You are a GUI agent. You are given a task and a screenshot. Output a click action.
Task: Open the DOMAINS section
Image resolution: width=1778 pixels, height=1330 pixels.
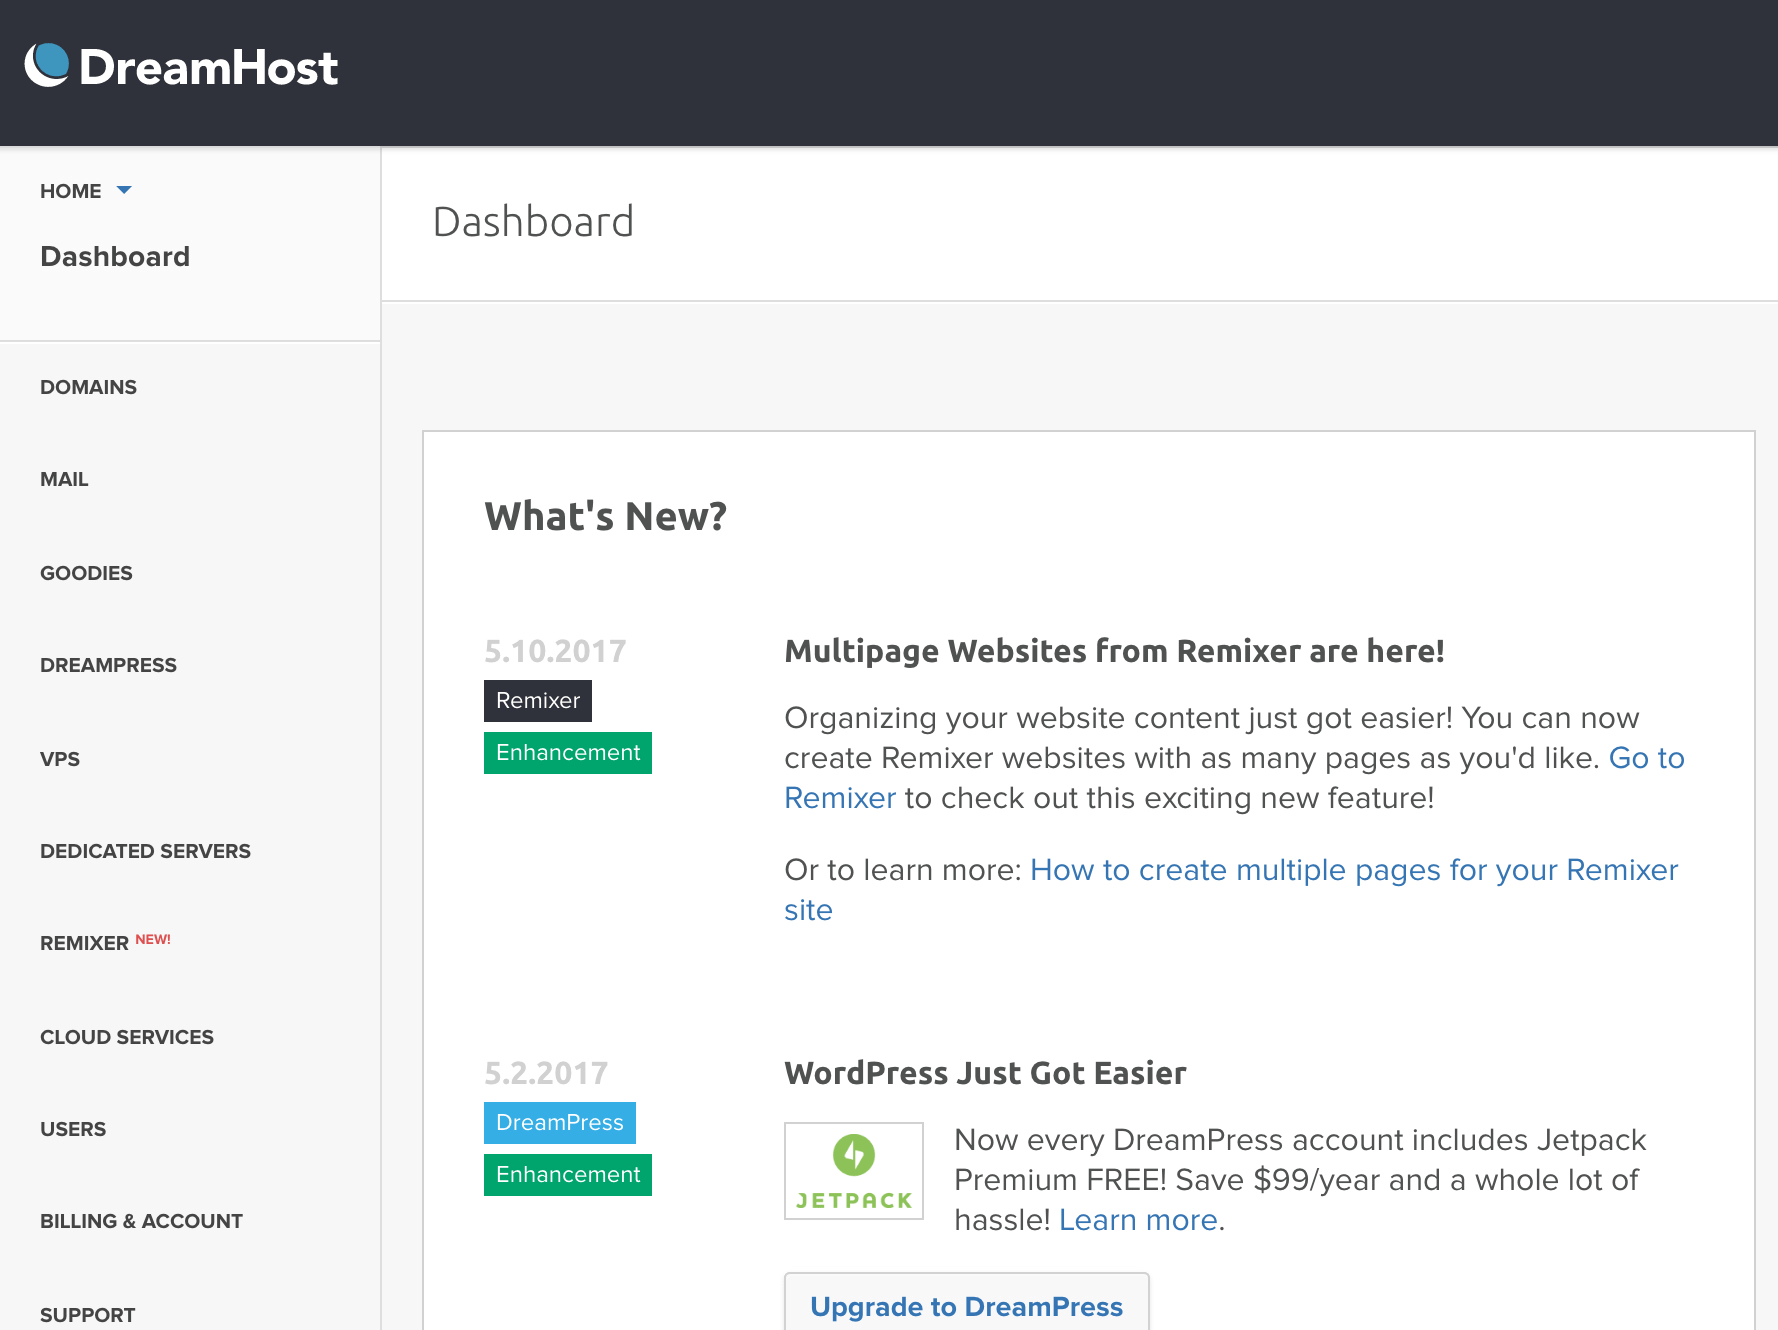coord(88,387)
